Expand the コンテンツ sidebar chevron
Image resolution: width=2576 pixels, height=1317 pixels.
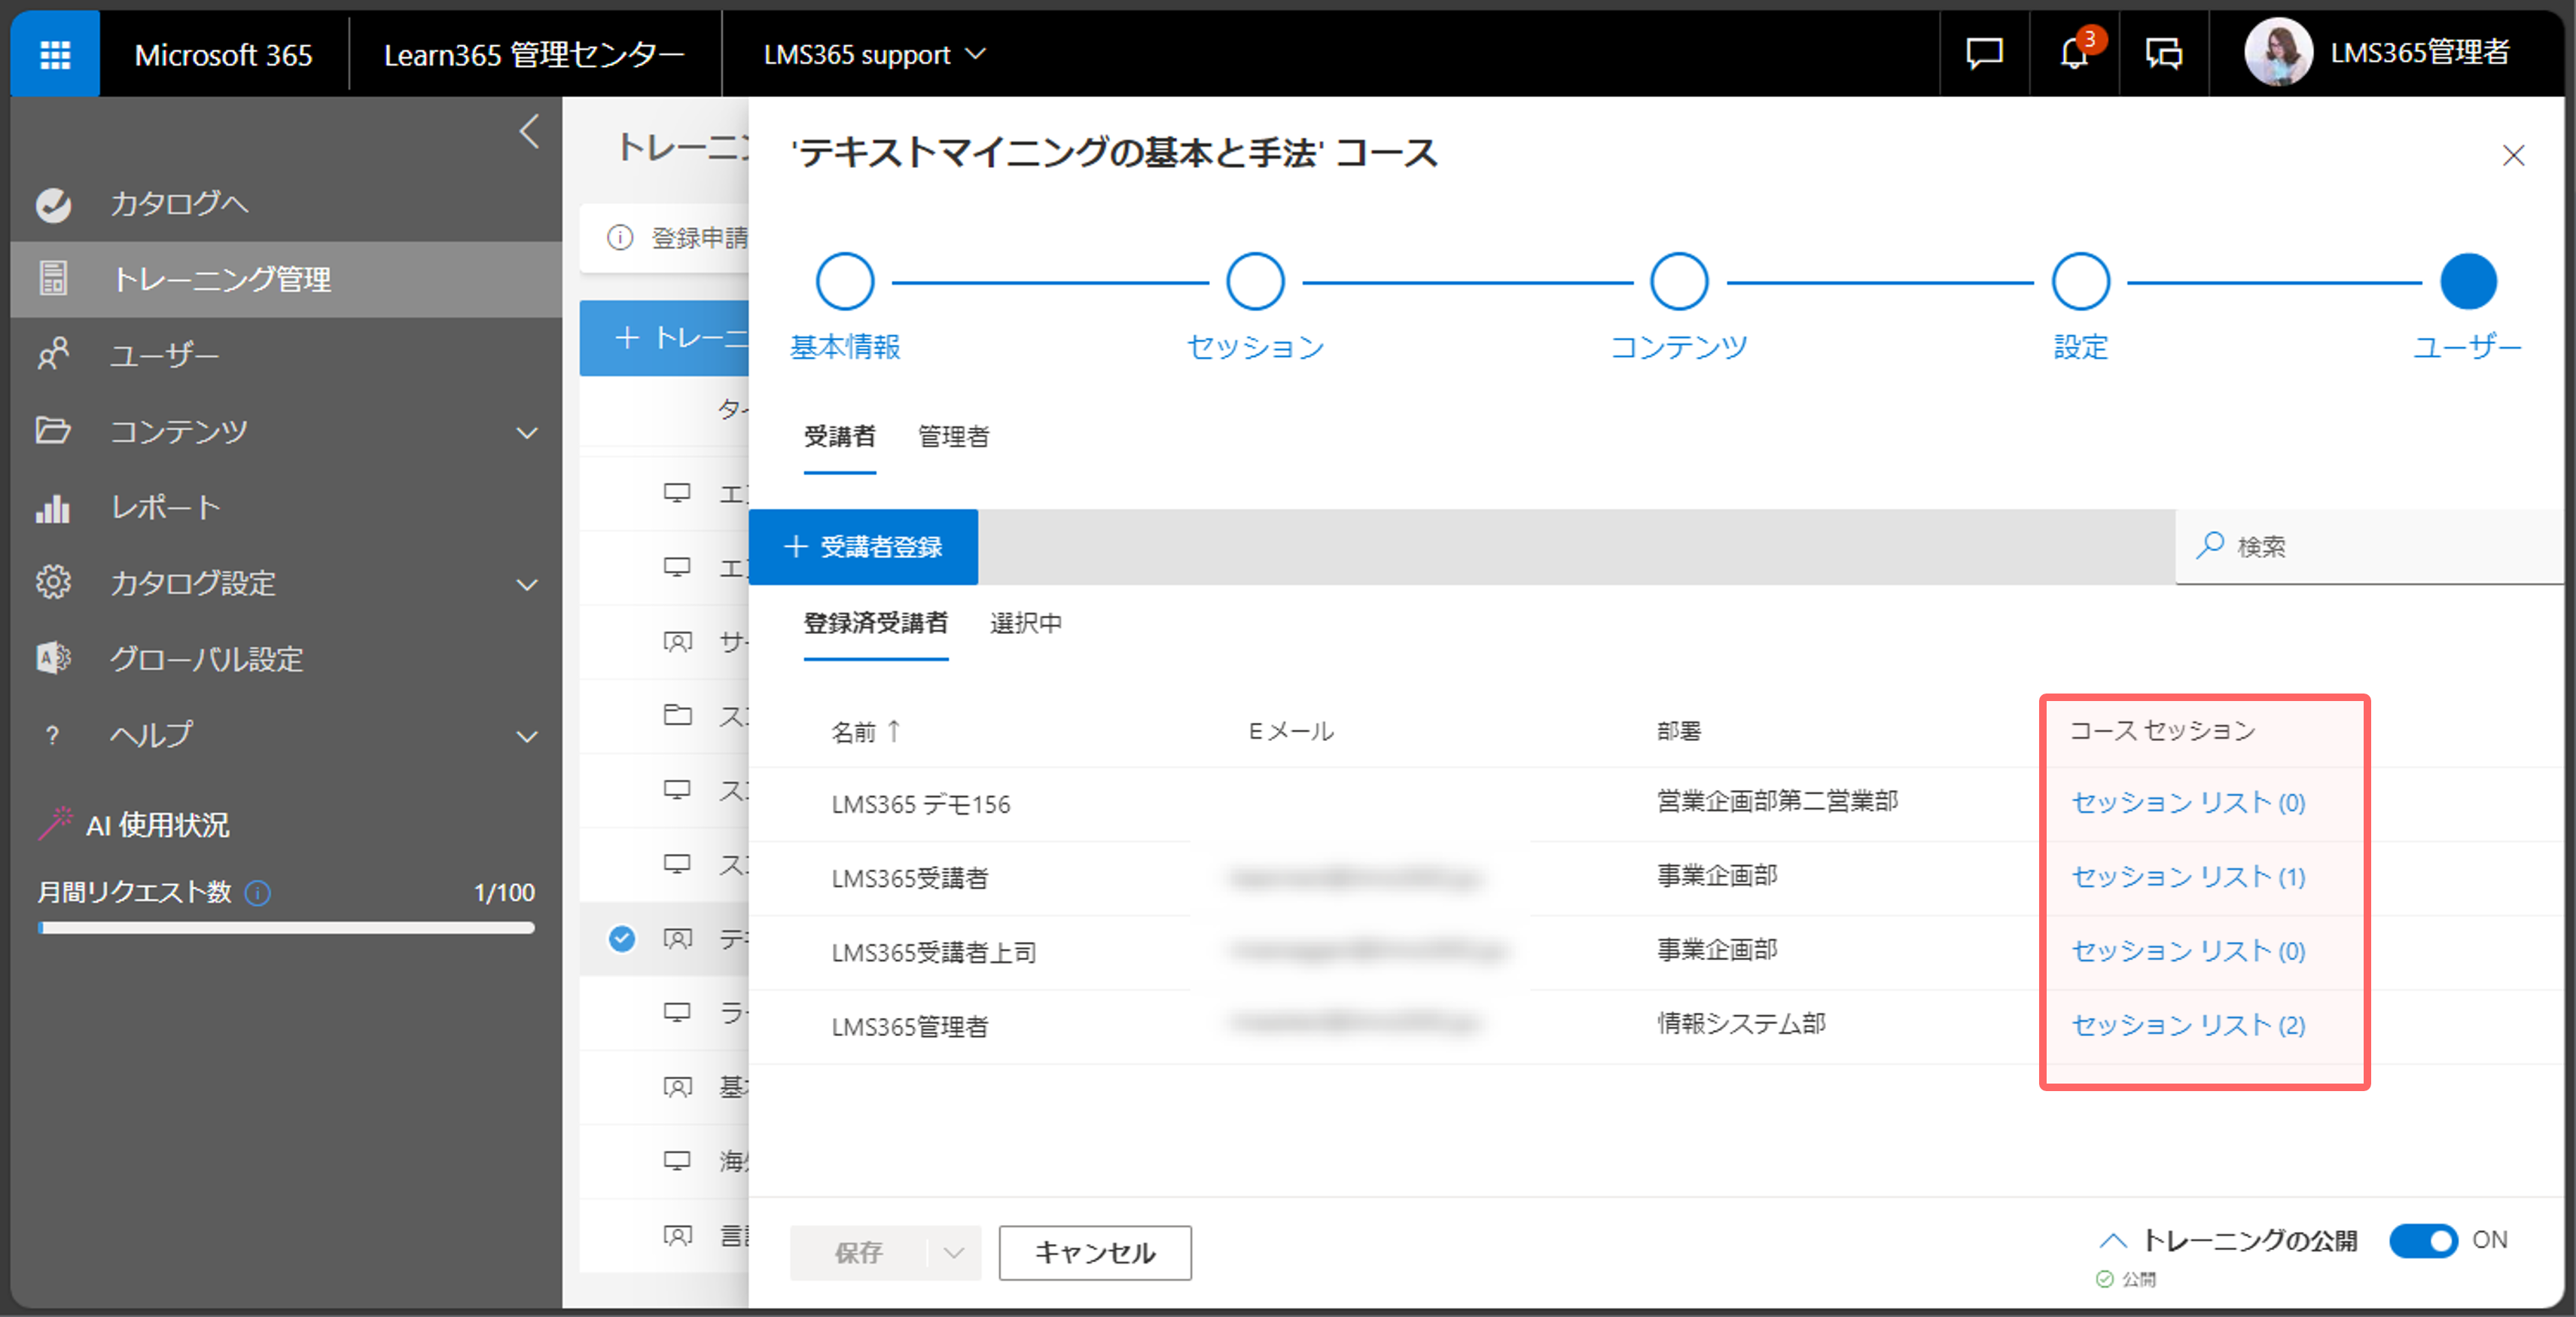527,432
